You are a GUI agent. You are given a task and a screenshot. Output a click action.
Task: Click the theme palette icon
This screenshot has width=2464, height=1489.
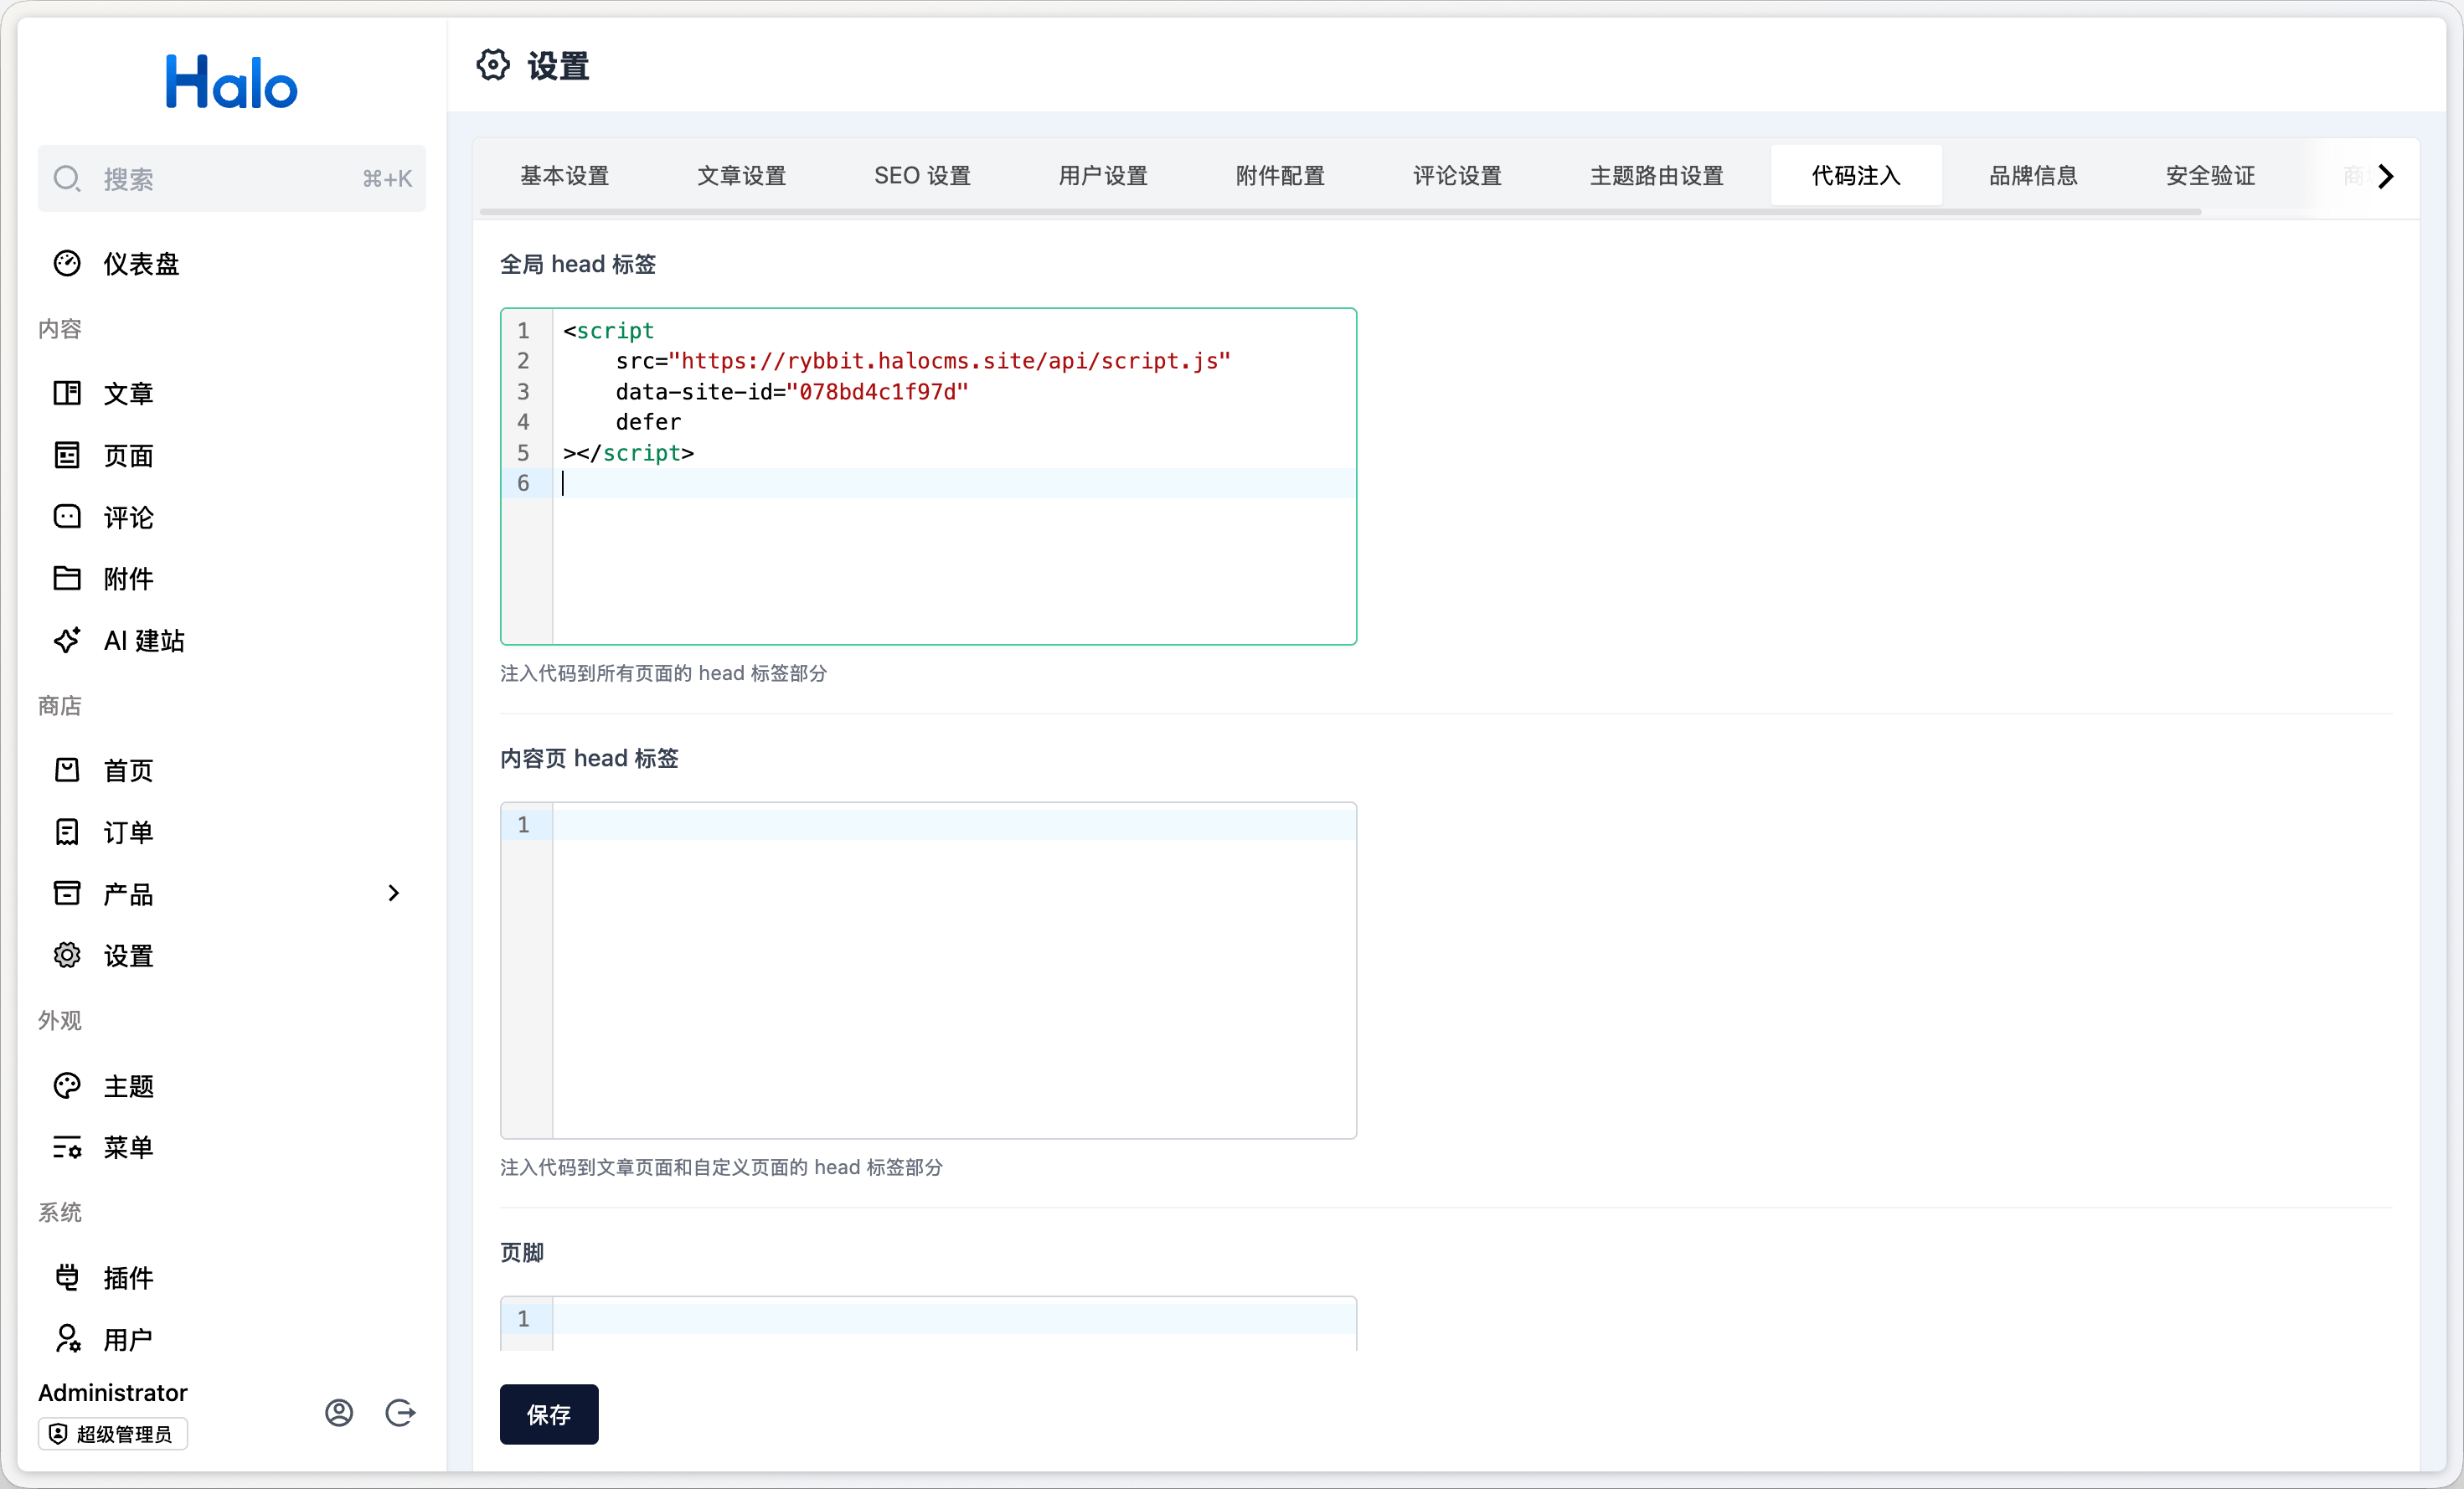67,1086
